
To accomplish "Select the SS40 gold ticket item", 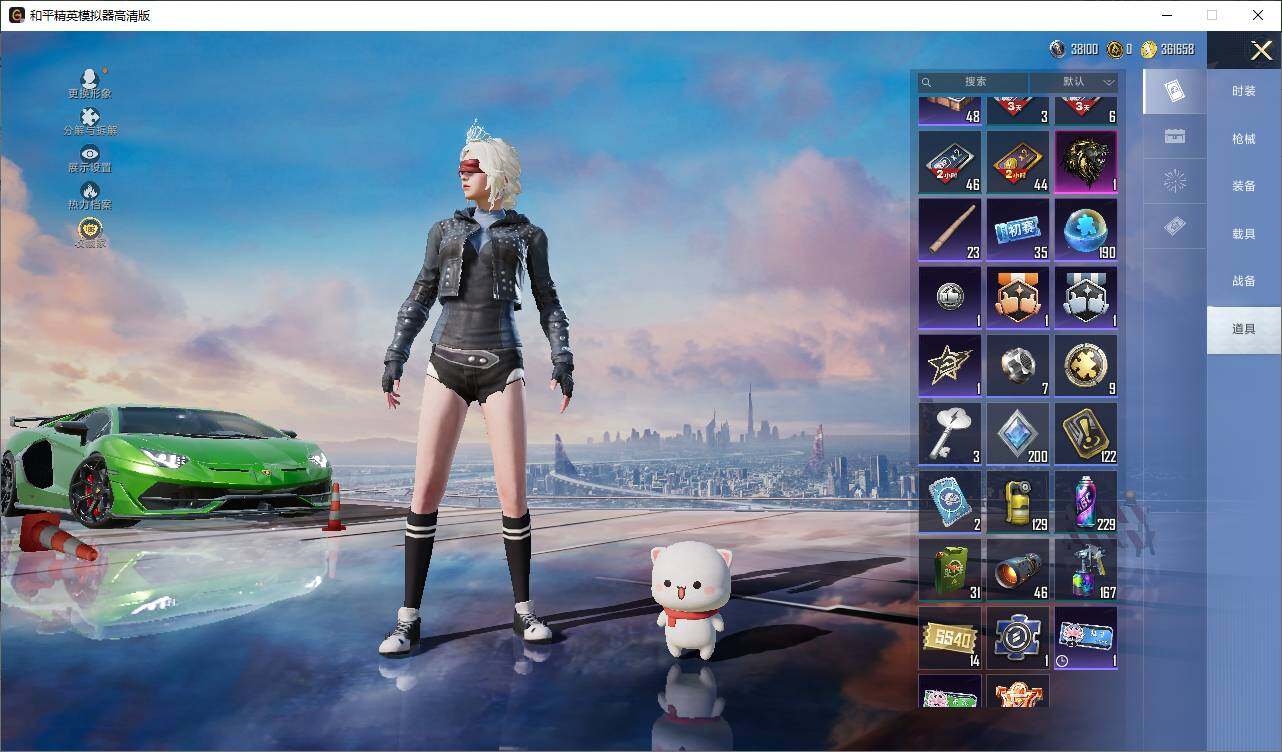I will [950, 638].
